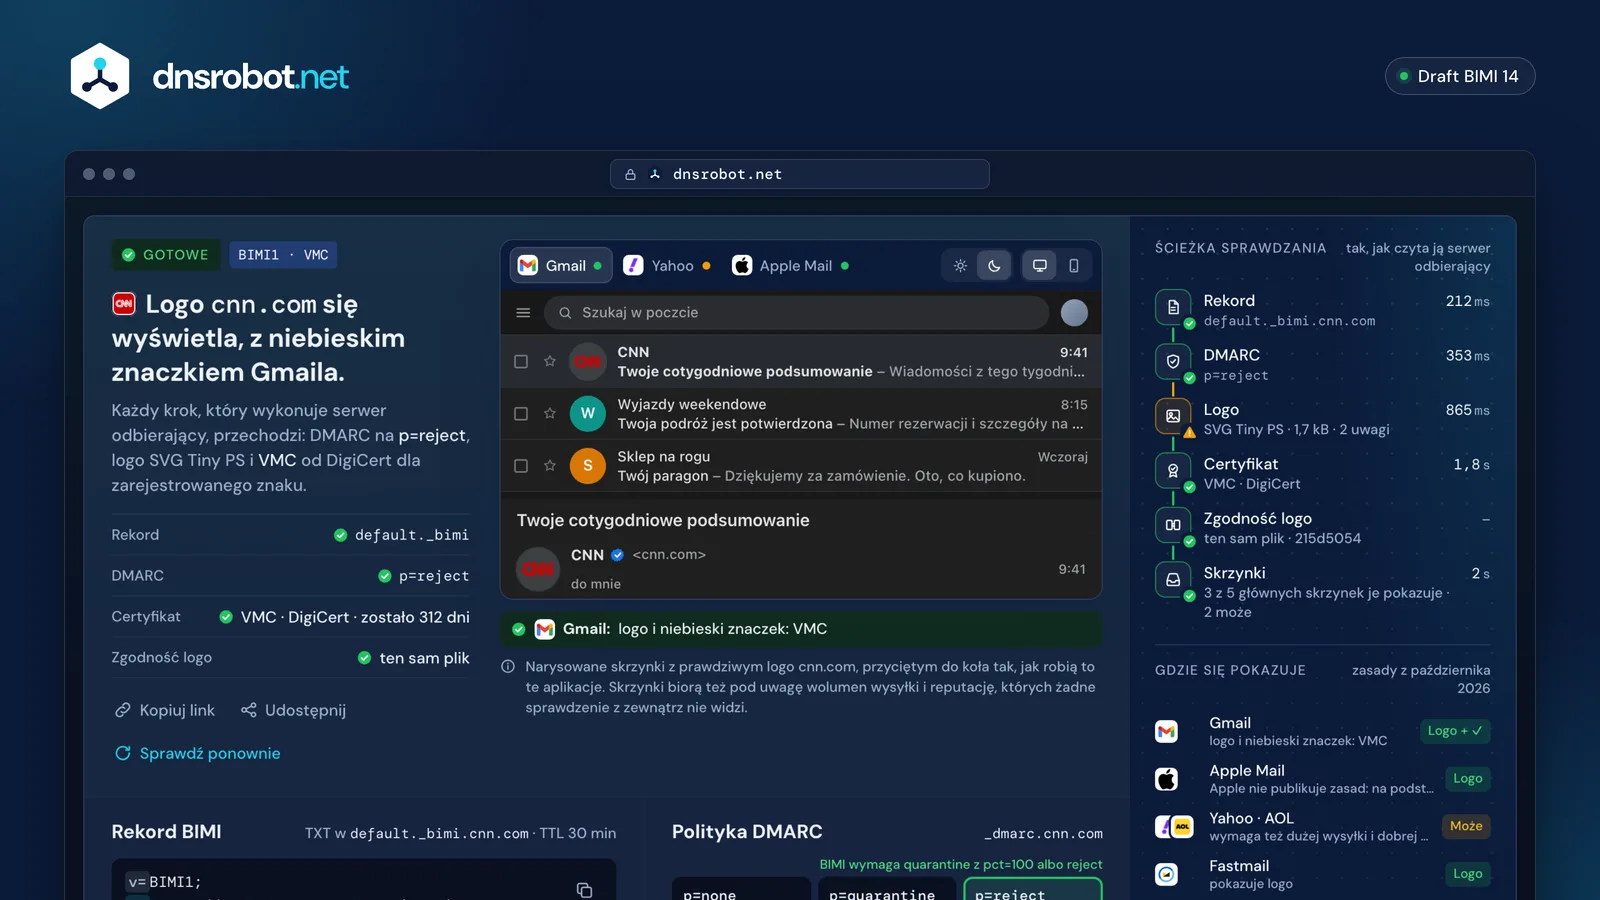This screenshot has width=1600, height=900.
Task: Click the CNN sender logo in inbox row
Action: point(588,362)
